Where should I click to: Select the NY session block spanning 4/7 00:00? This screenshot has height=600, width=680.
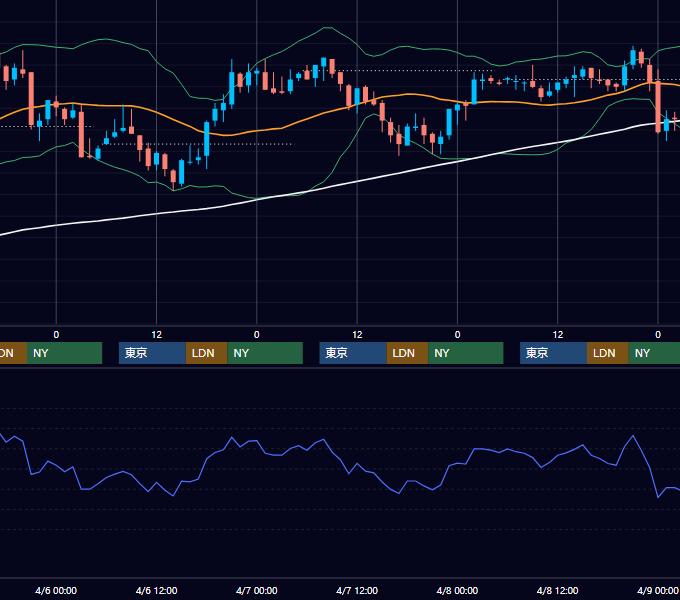(x=265, y=353)
